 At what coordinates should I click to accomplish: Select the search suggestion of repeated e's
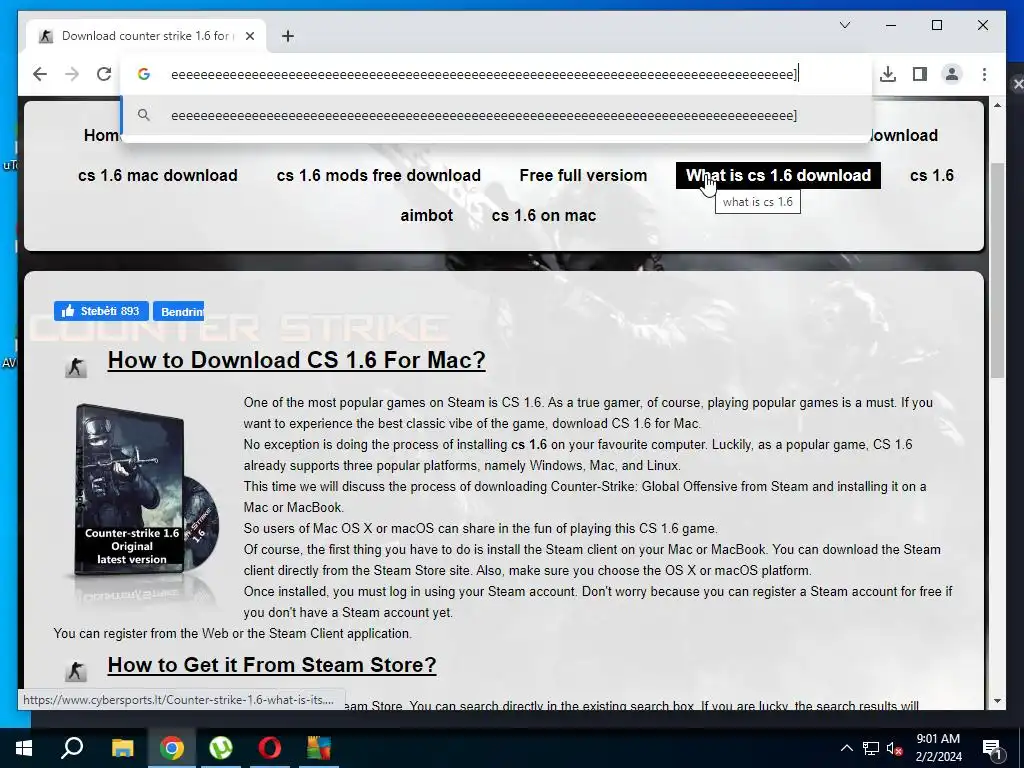click(x=496, y=116)
